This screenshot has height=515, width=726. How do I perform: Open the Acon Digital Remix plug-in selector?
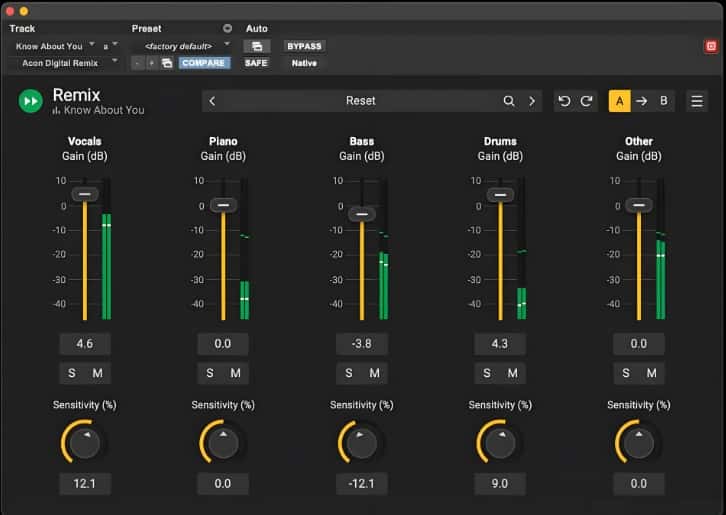coord(68,63)
